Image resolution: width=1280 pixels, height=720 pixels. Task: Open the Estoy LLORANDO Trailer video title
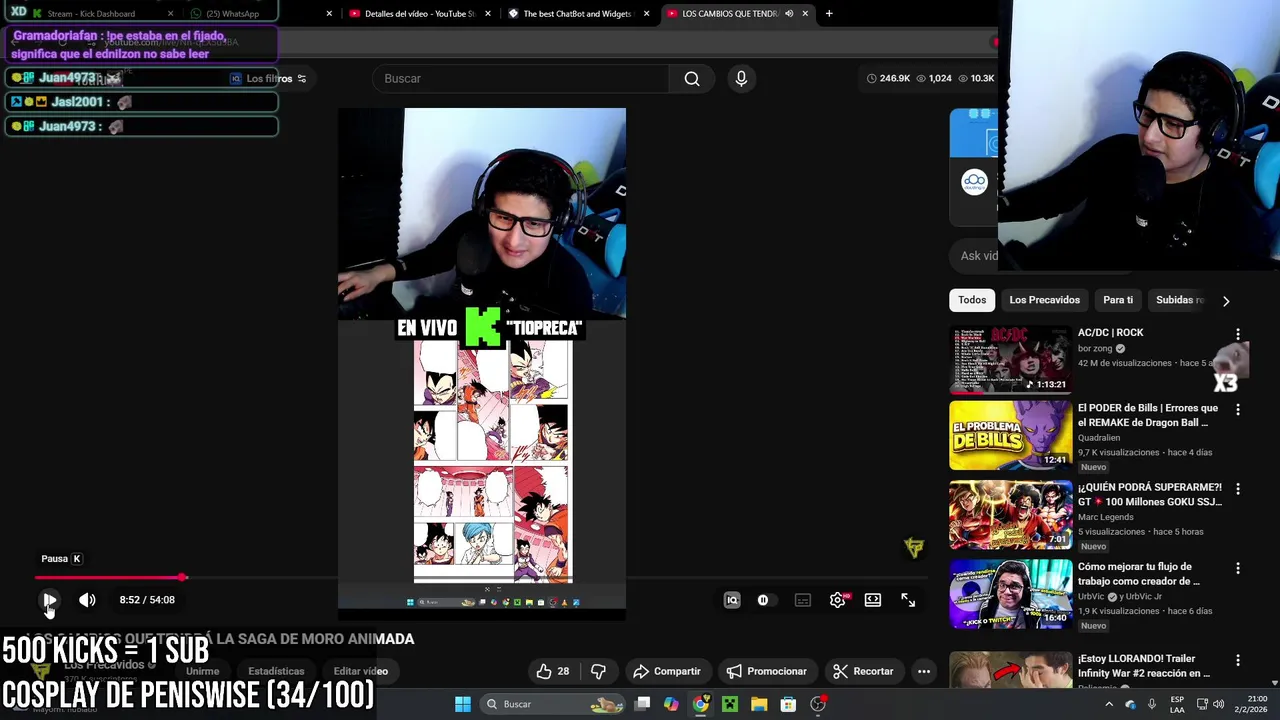[x=1144, y=666]
